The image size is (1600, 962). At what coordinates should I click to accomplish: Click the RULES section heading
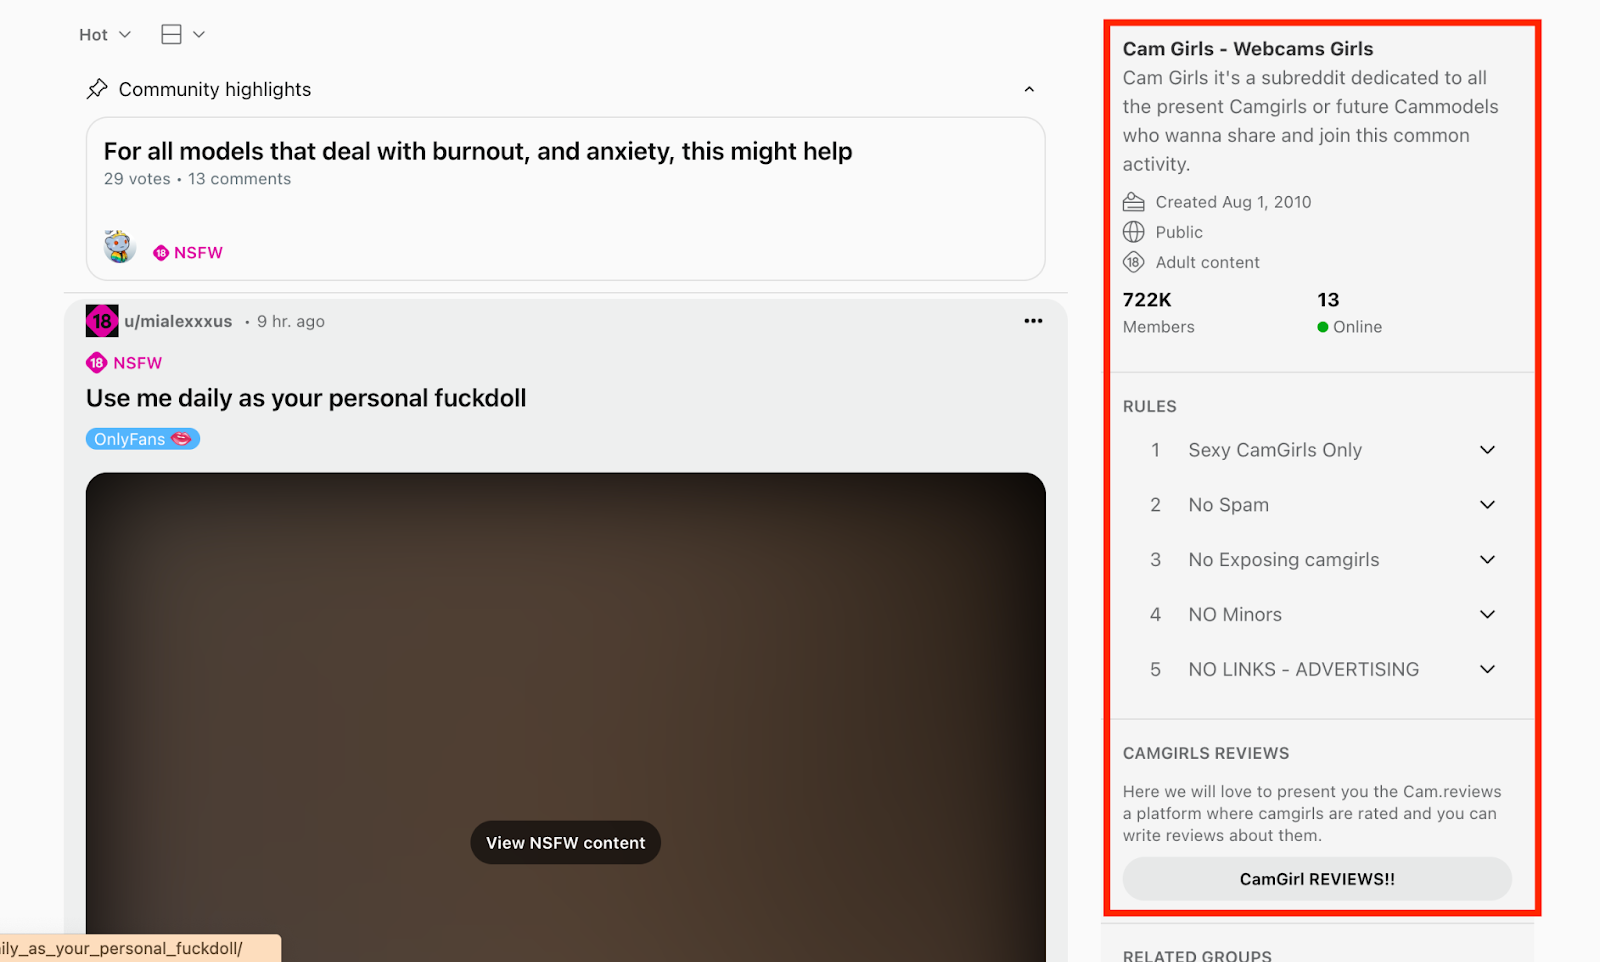point(1150,407)
